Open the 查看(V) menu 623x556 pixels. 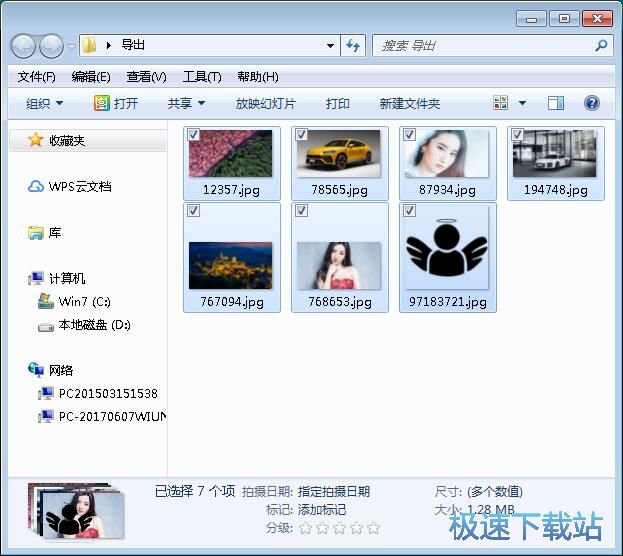tap(146, 77)
